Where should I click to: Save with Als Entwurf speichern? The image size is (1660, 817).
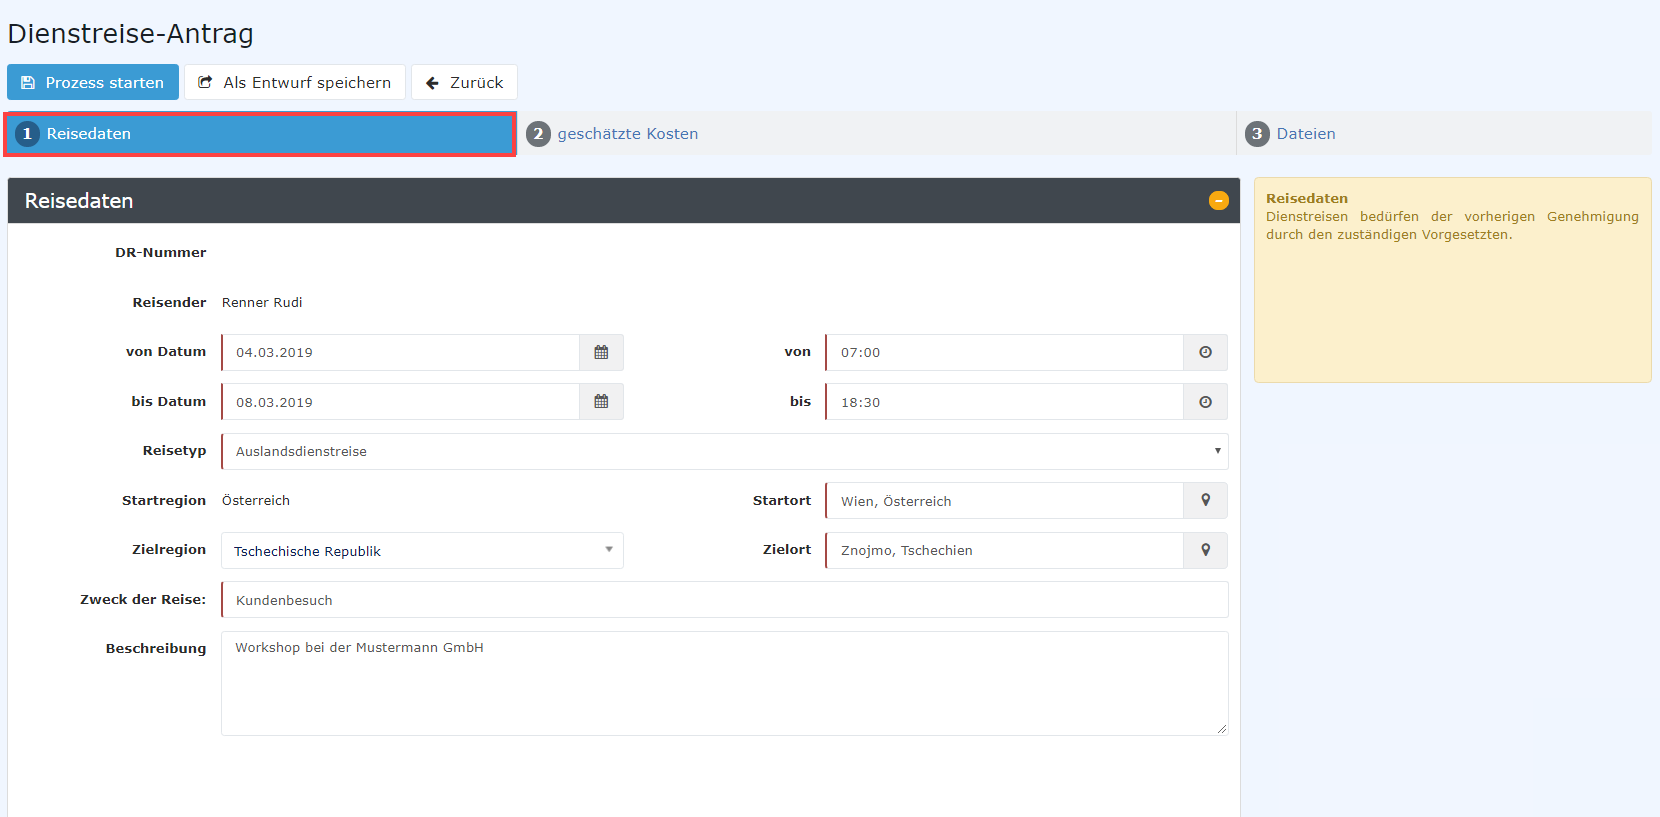295,82
